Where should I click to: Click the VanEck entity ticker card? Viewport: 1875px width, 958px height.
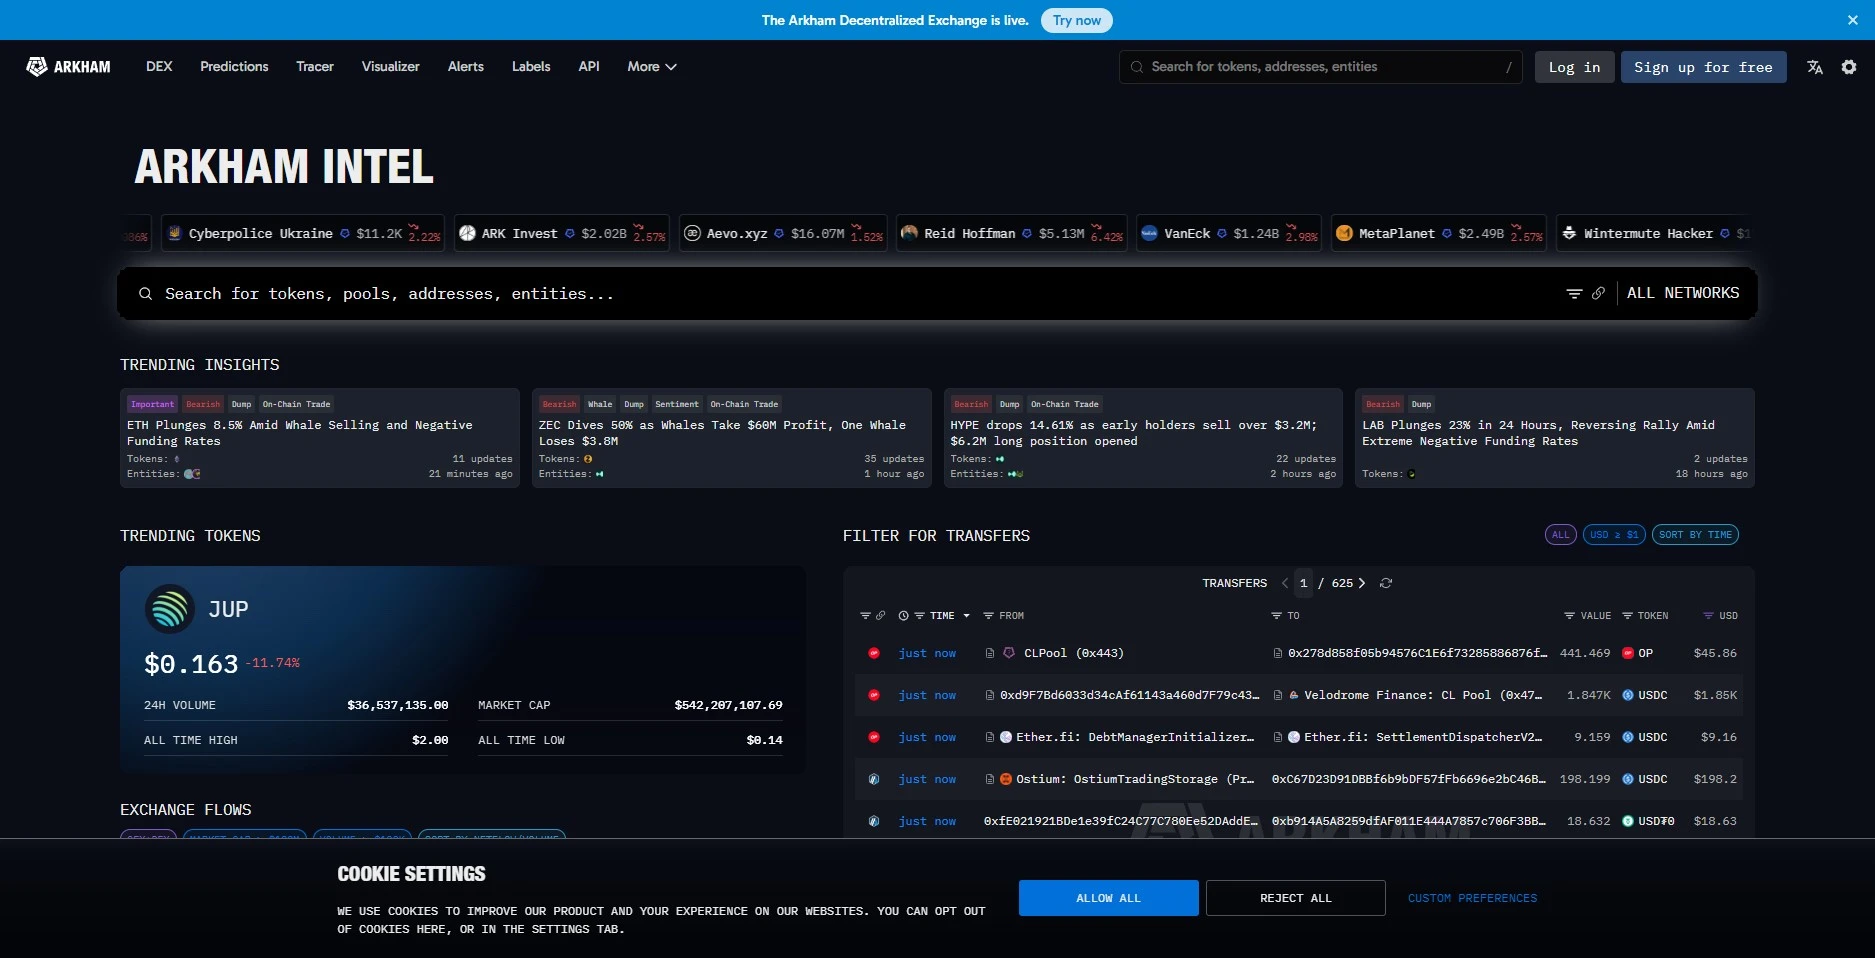pyautogui.click(x=1229, y=233)
